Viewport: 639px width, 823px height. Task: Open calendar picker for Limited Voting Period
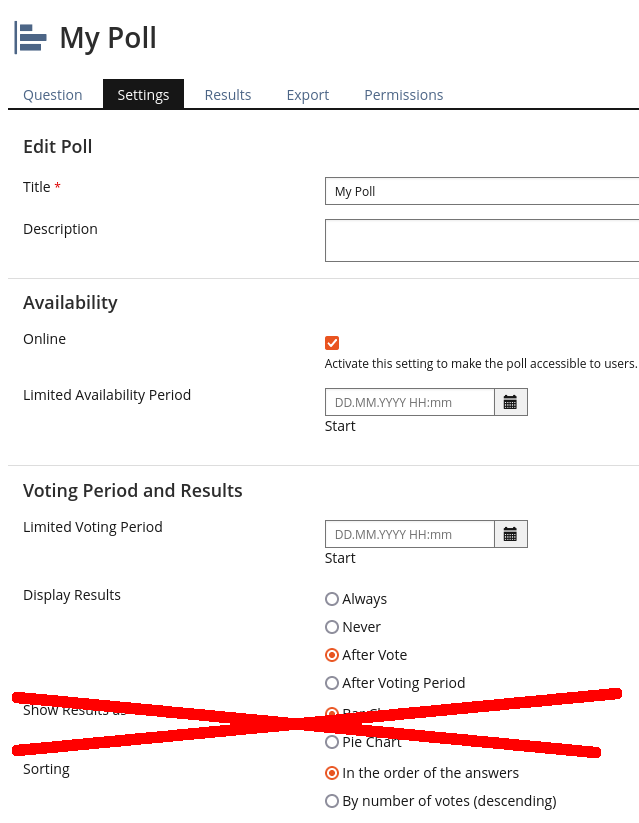tap(510, 534)
